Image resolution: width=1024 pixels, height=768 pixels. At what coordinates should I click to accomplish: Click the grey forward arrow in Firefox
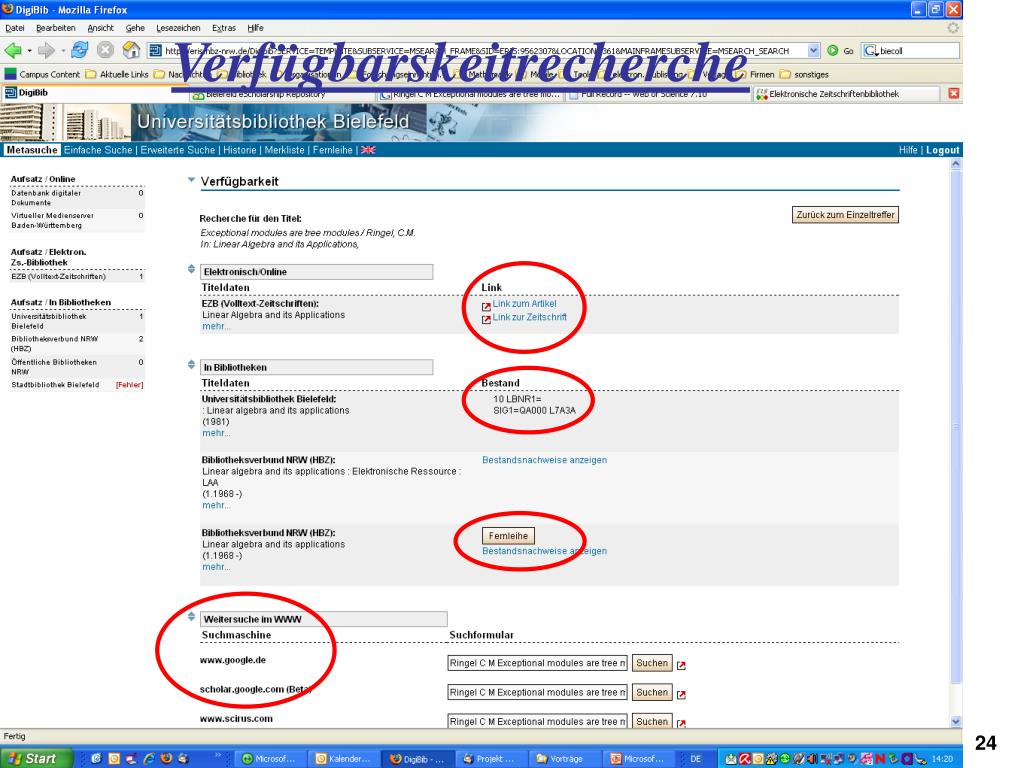[x=46, y=50]
